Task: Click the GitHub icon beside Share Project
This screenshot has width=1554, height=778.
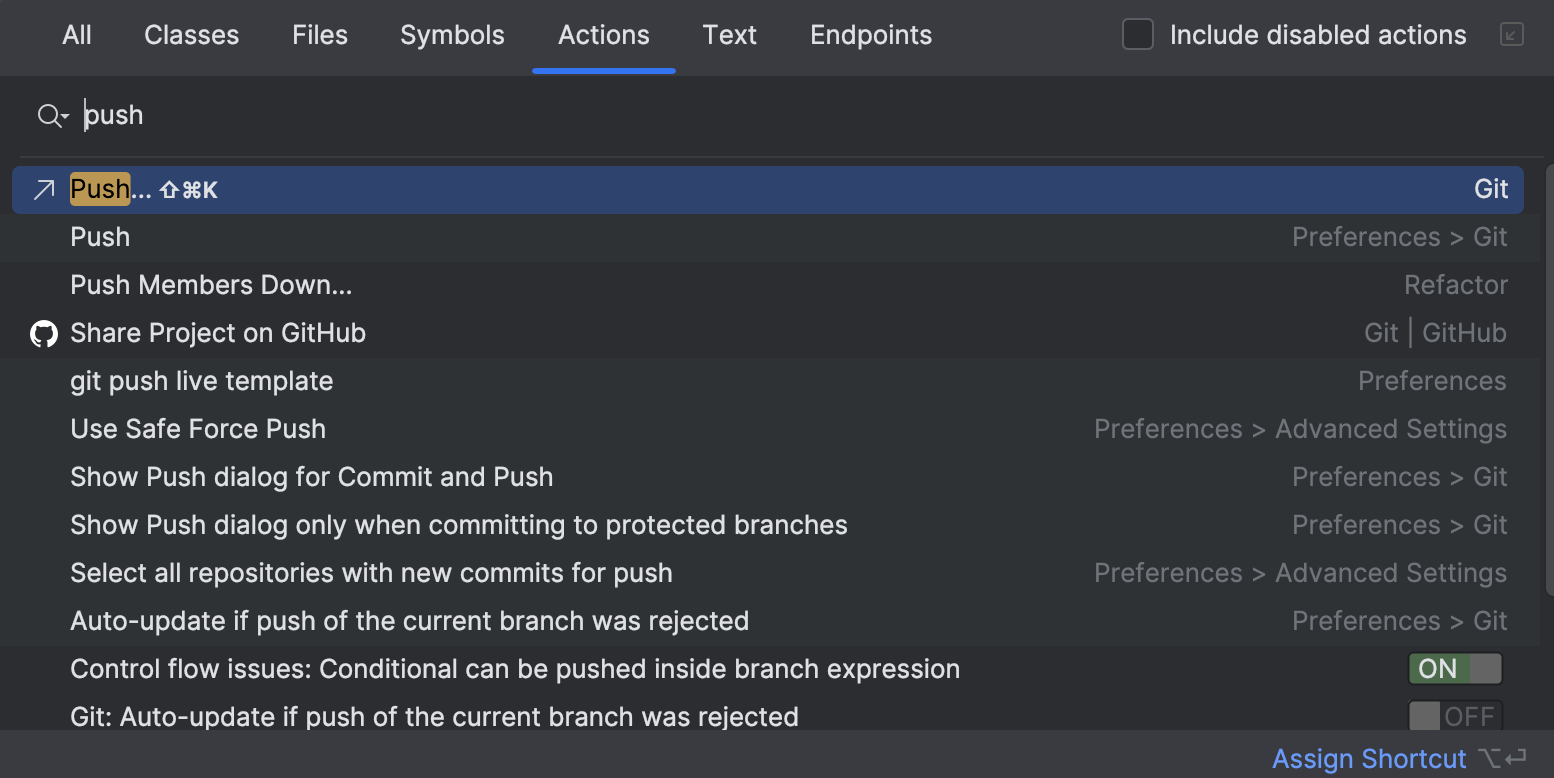Action: point(43,333)
